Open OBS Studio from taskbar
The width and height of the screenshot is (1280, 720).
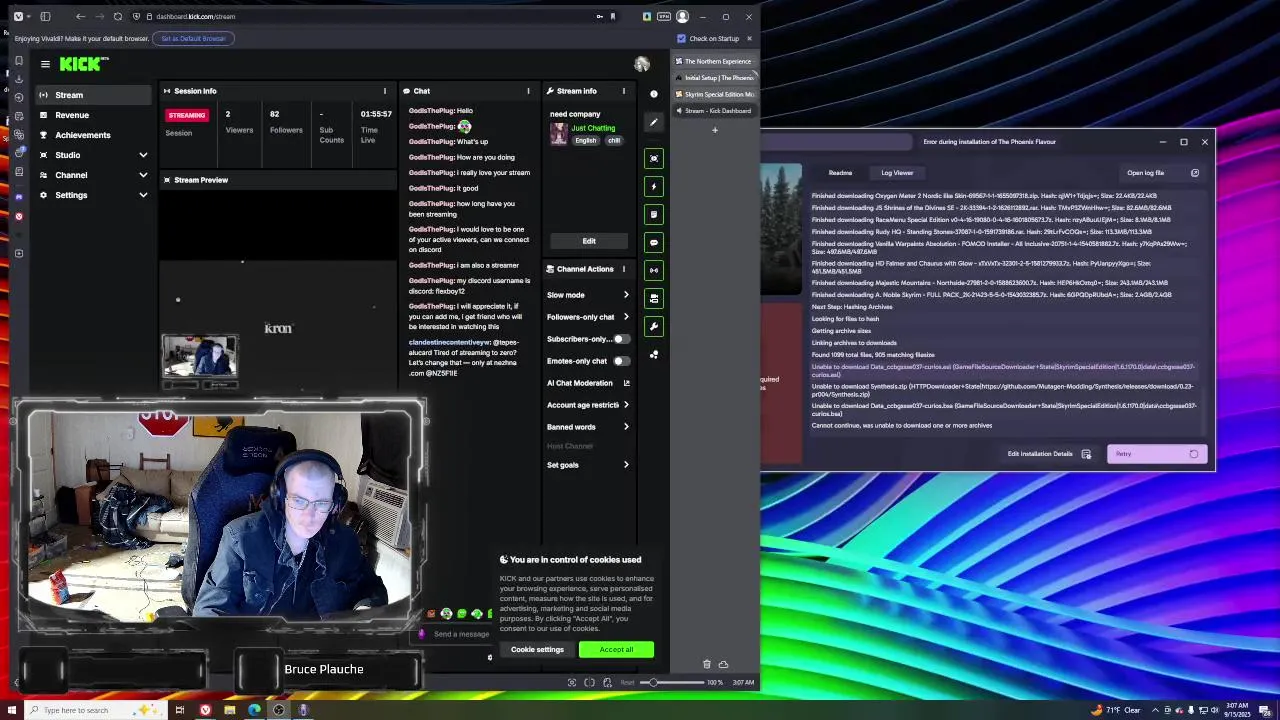(x=278, y=710)
